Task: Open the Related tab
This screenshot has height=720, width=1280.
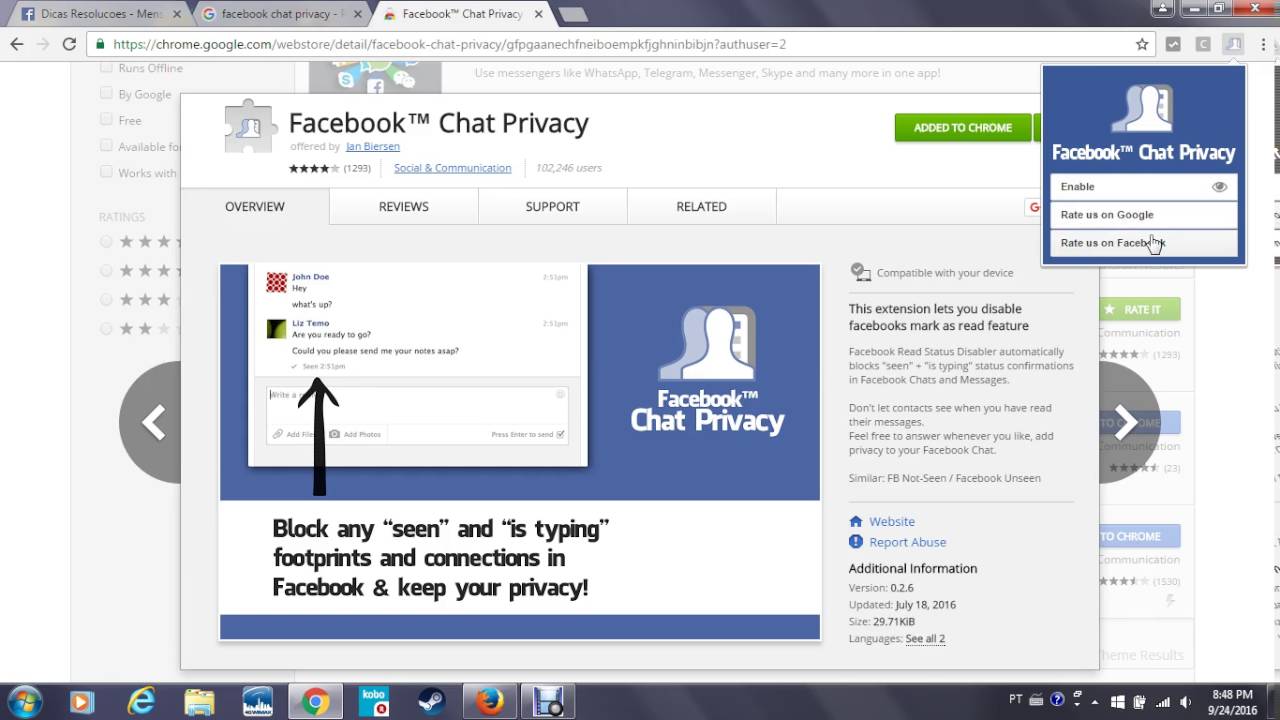Action: point(702,207)
